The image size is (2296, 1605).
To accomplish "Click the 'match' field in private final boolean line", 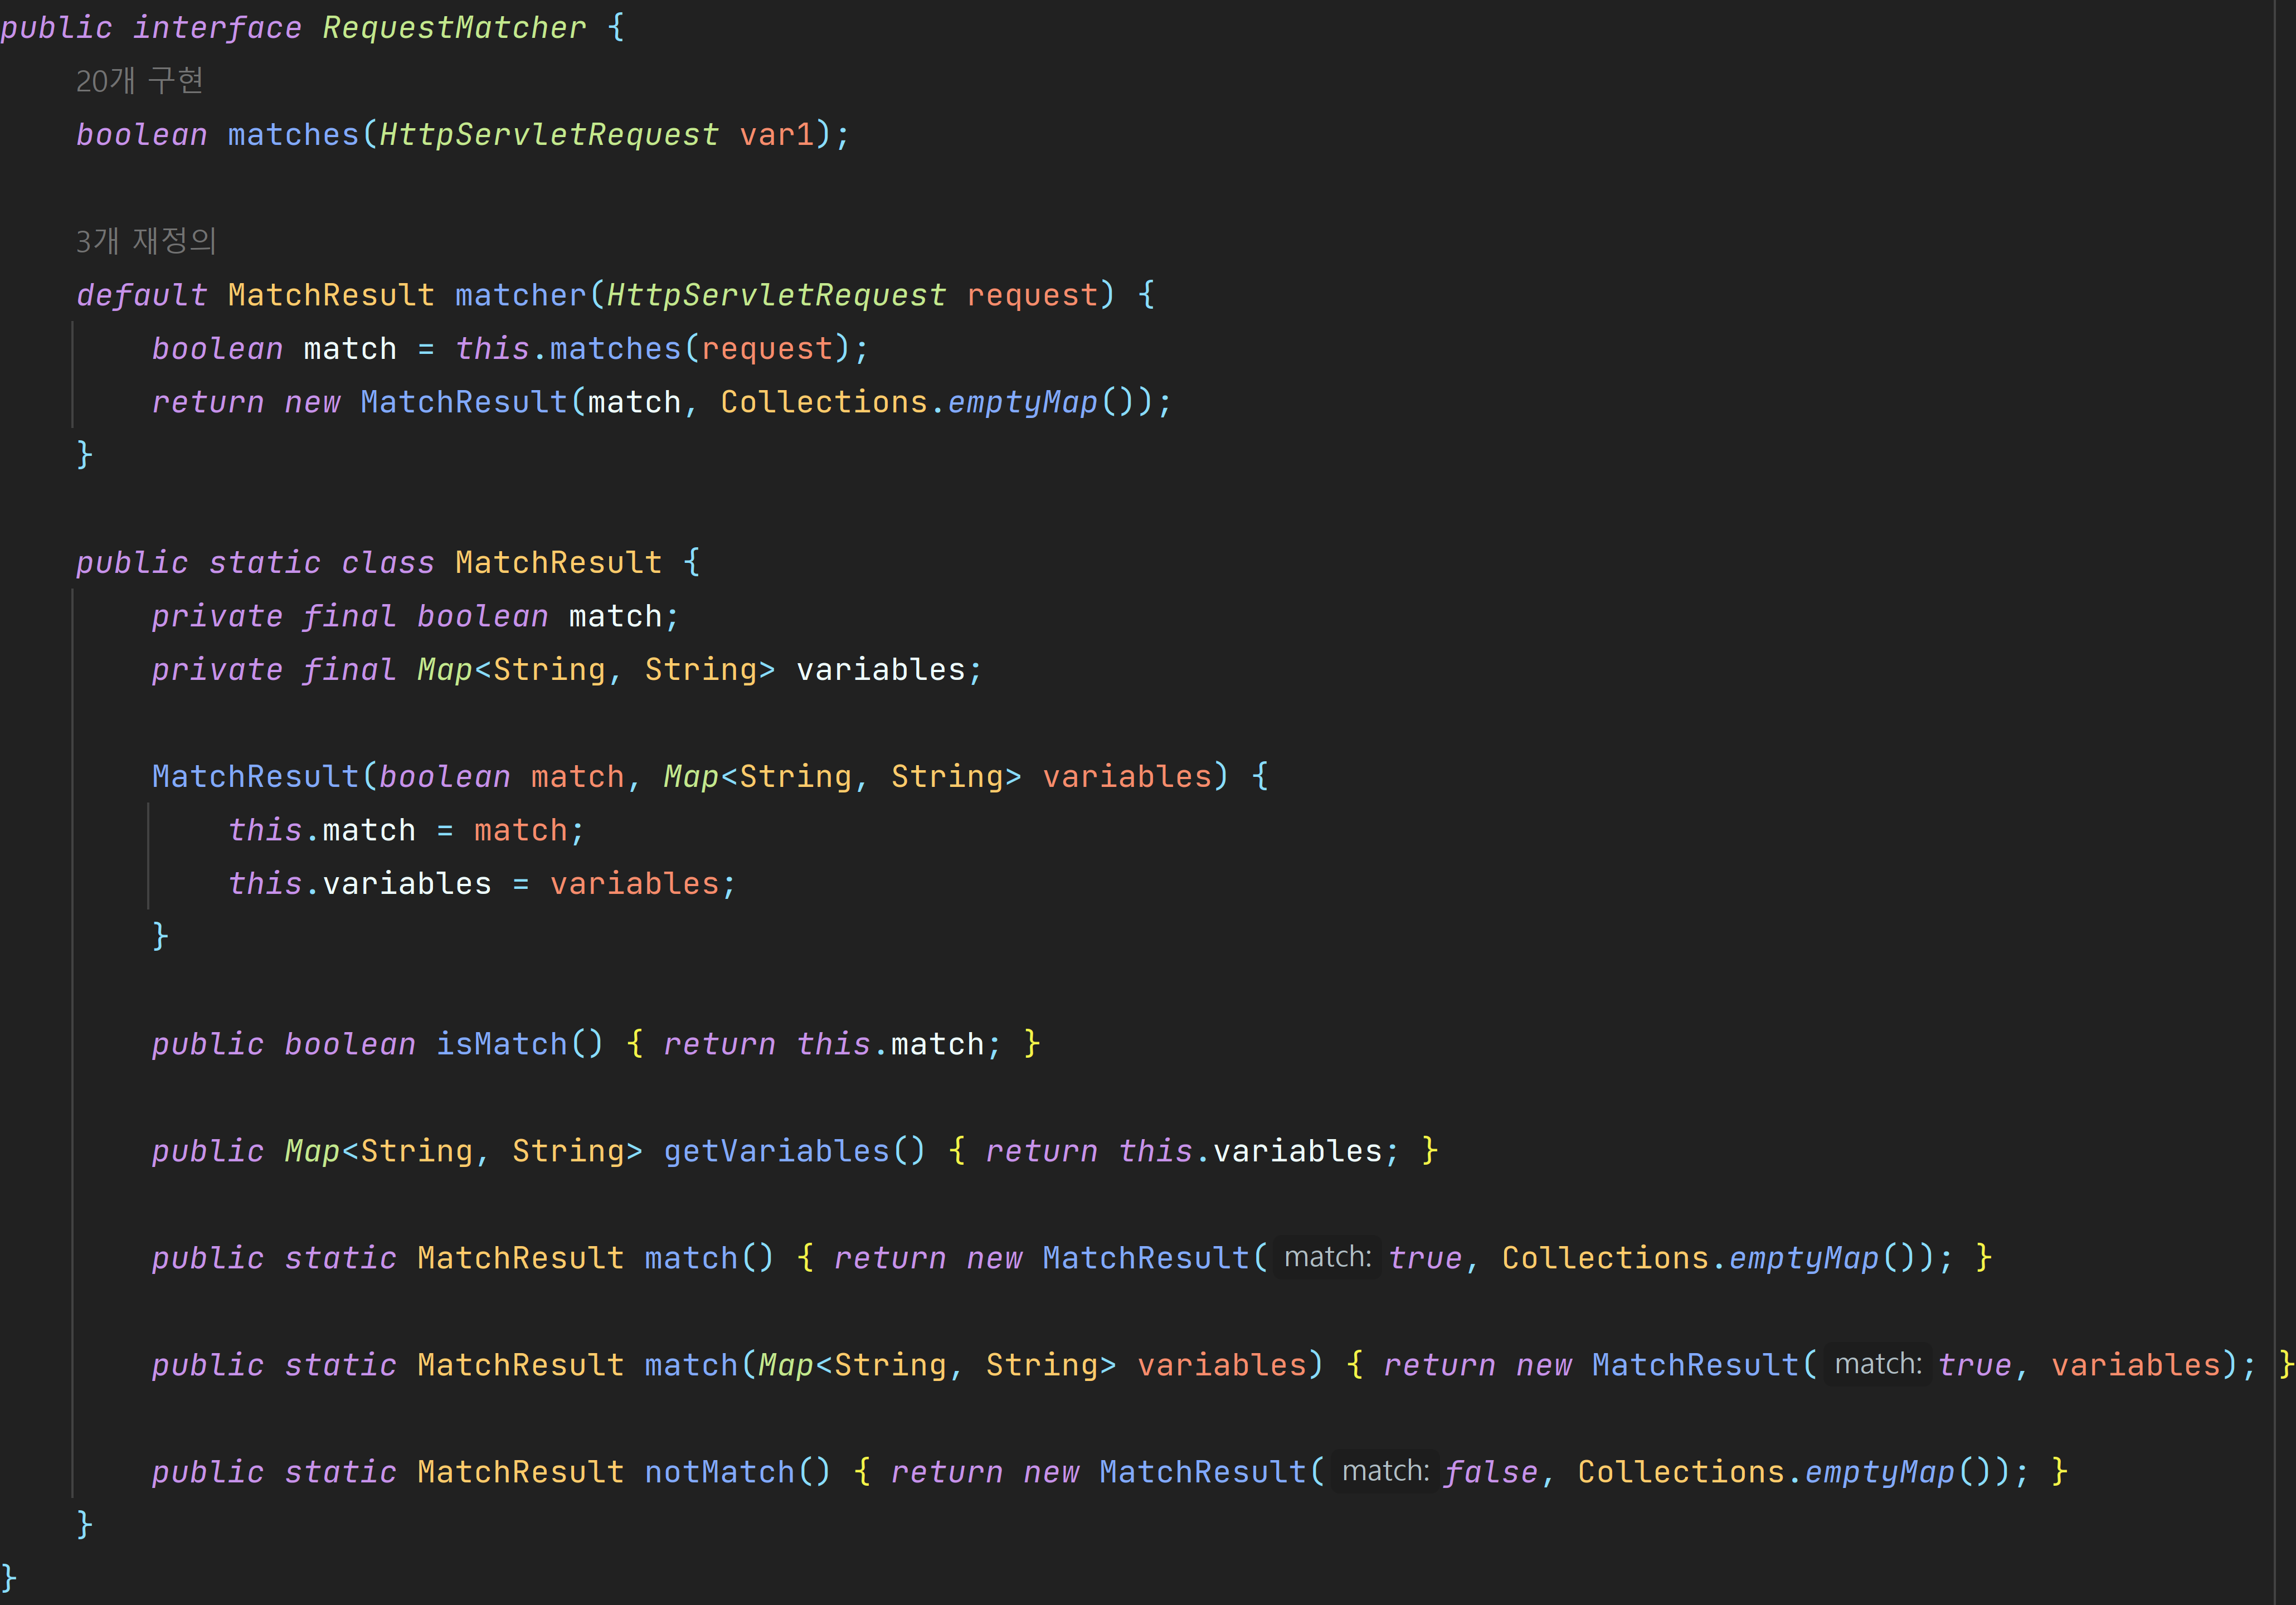I will click(x=615, y=616).
